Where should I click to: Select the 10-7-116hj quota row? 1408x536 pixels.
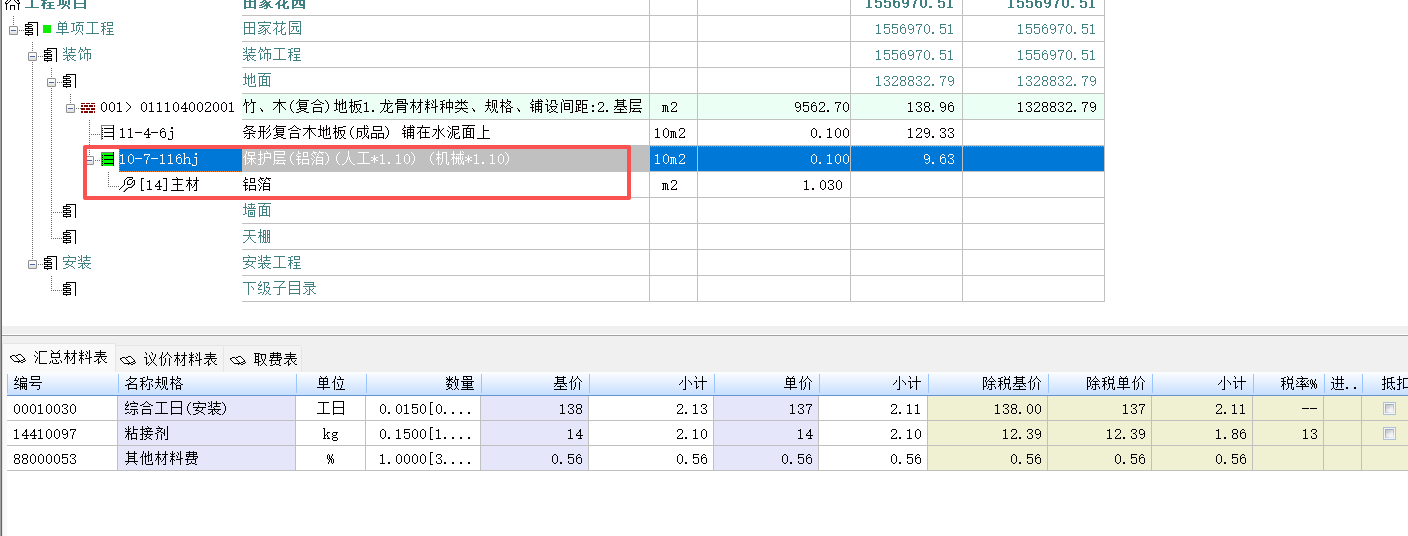coord(159,159)
